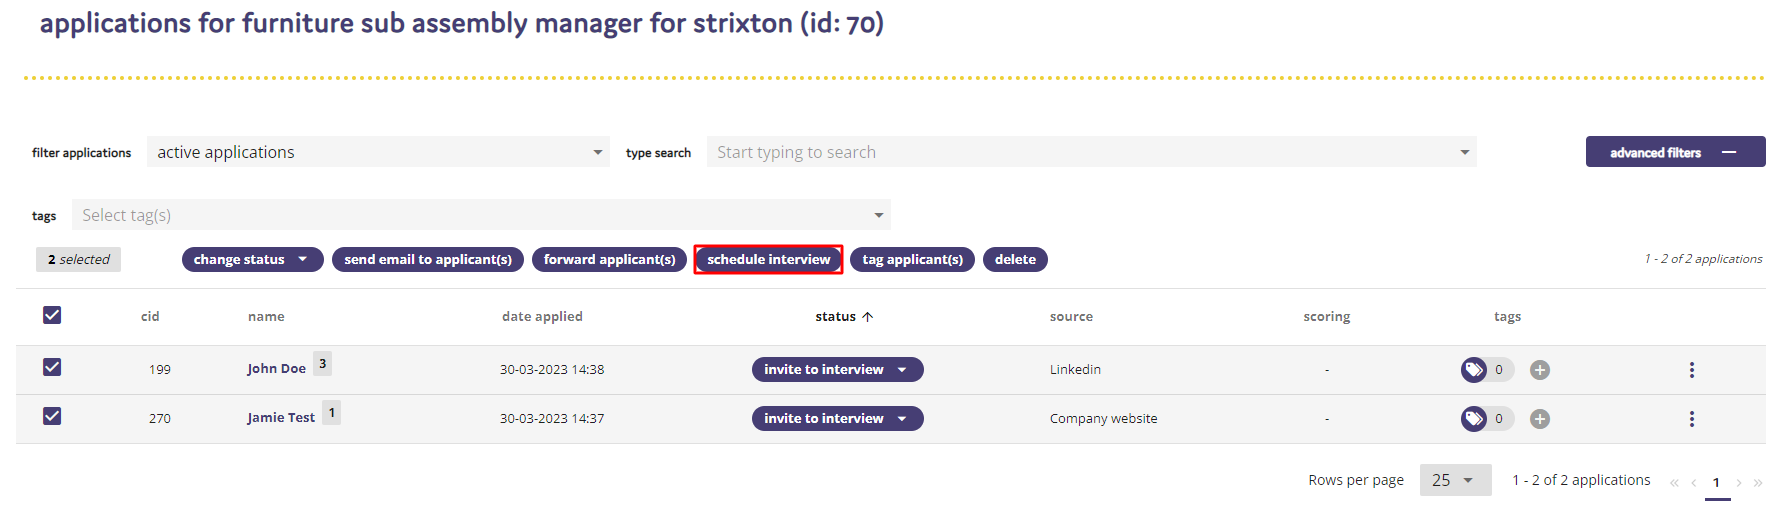Image resolution: width=1786 pixels, height=531 pixels.
Task: Deselect John Doe's row checkbox
Action: click(52, 367)
